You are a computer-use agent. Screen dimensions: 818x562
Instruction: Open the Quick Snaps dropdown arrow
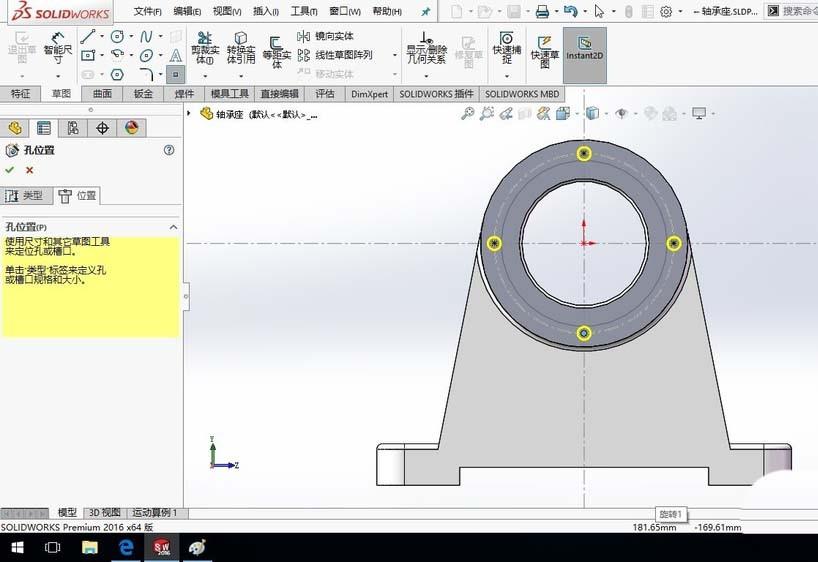pos(507,76)
